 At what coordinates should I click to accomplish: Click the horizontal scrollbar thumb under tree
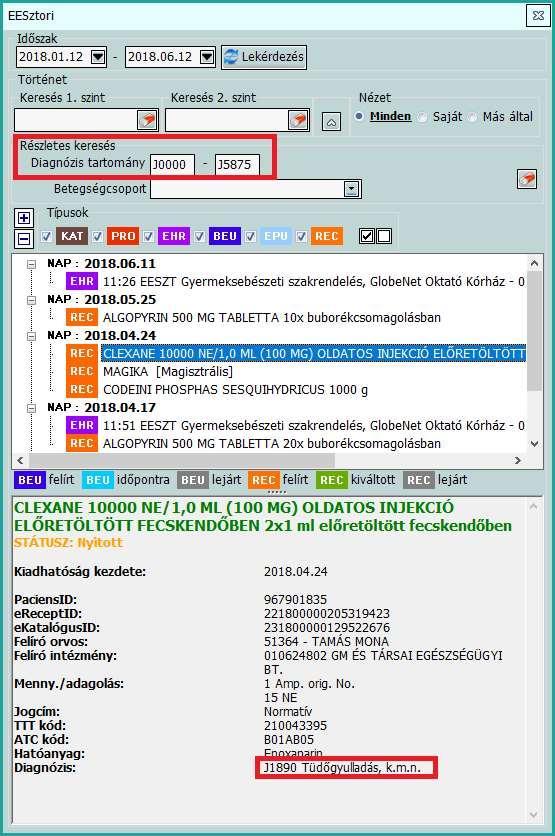(181, 460)
